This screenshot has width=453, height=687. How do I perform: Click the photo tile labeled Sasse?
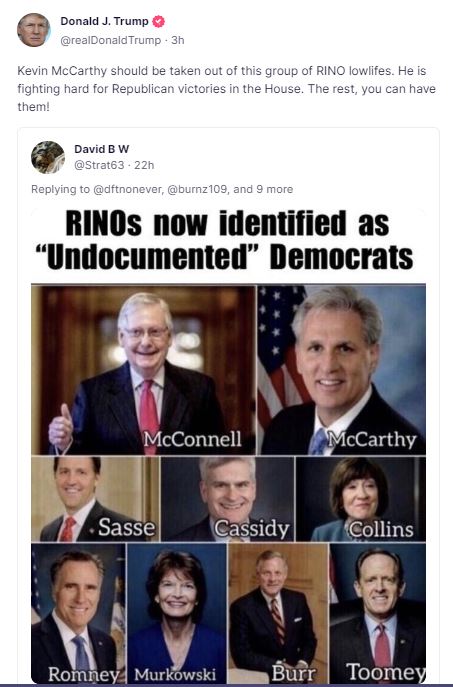click(96, 499)
